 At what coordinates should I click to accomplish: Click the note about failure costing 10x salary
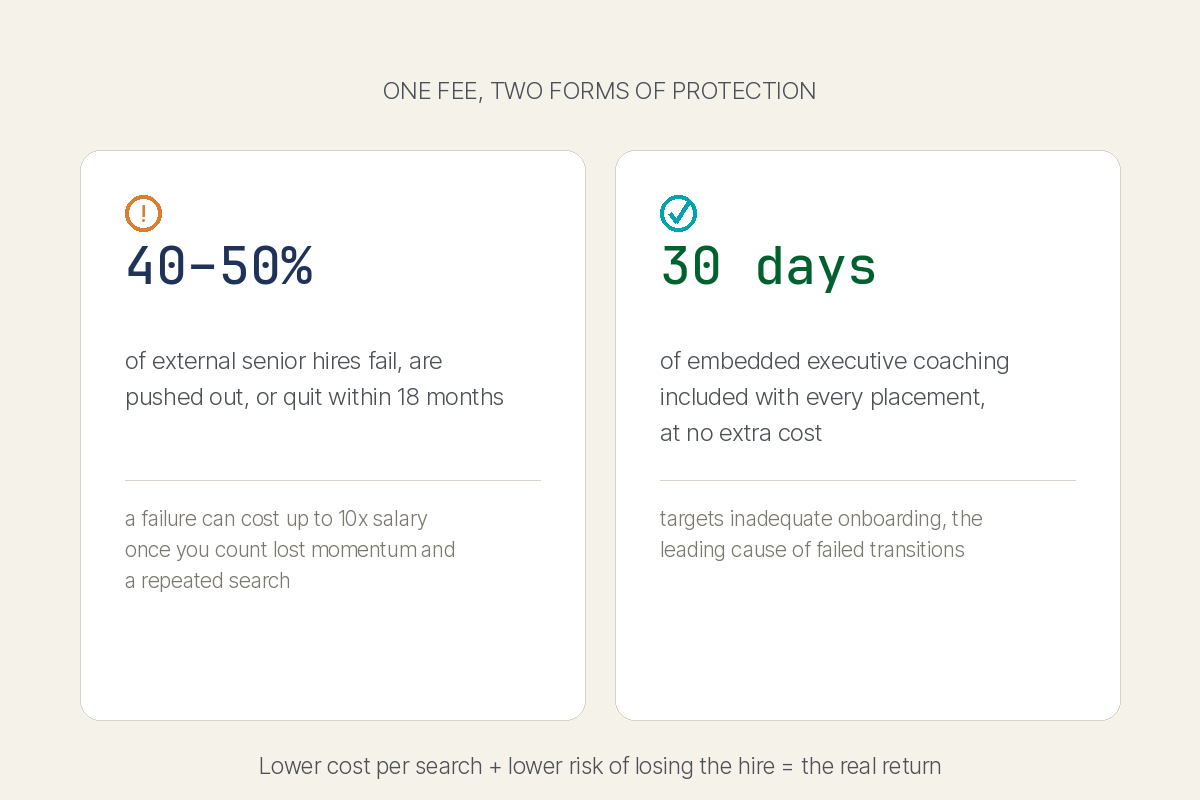290,550
